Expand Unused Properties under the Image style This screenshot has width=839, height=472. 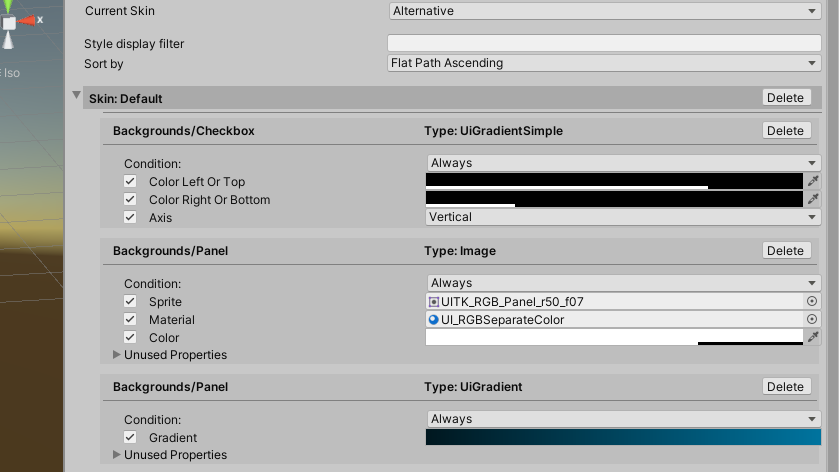[118, 355]
